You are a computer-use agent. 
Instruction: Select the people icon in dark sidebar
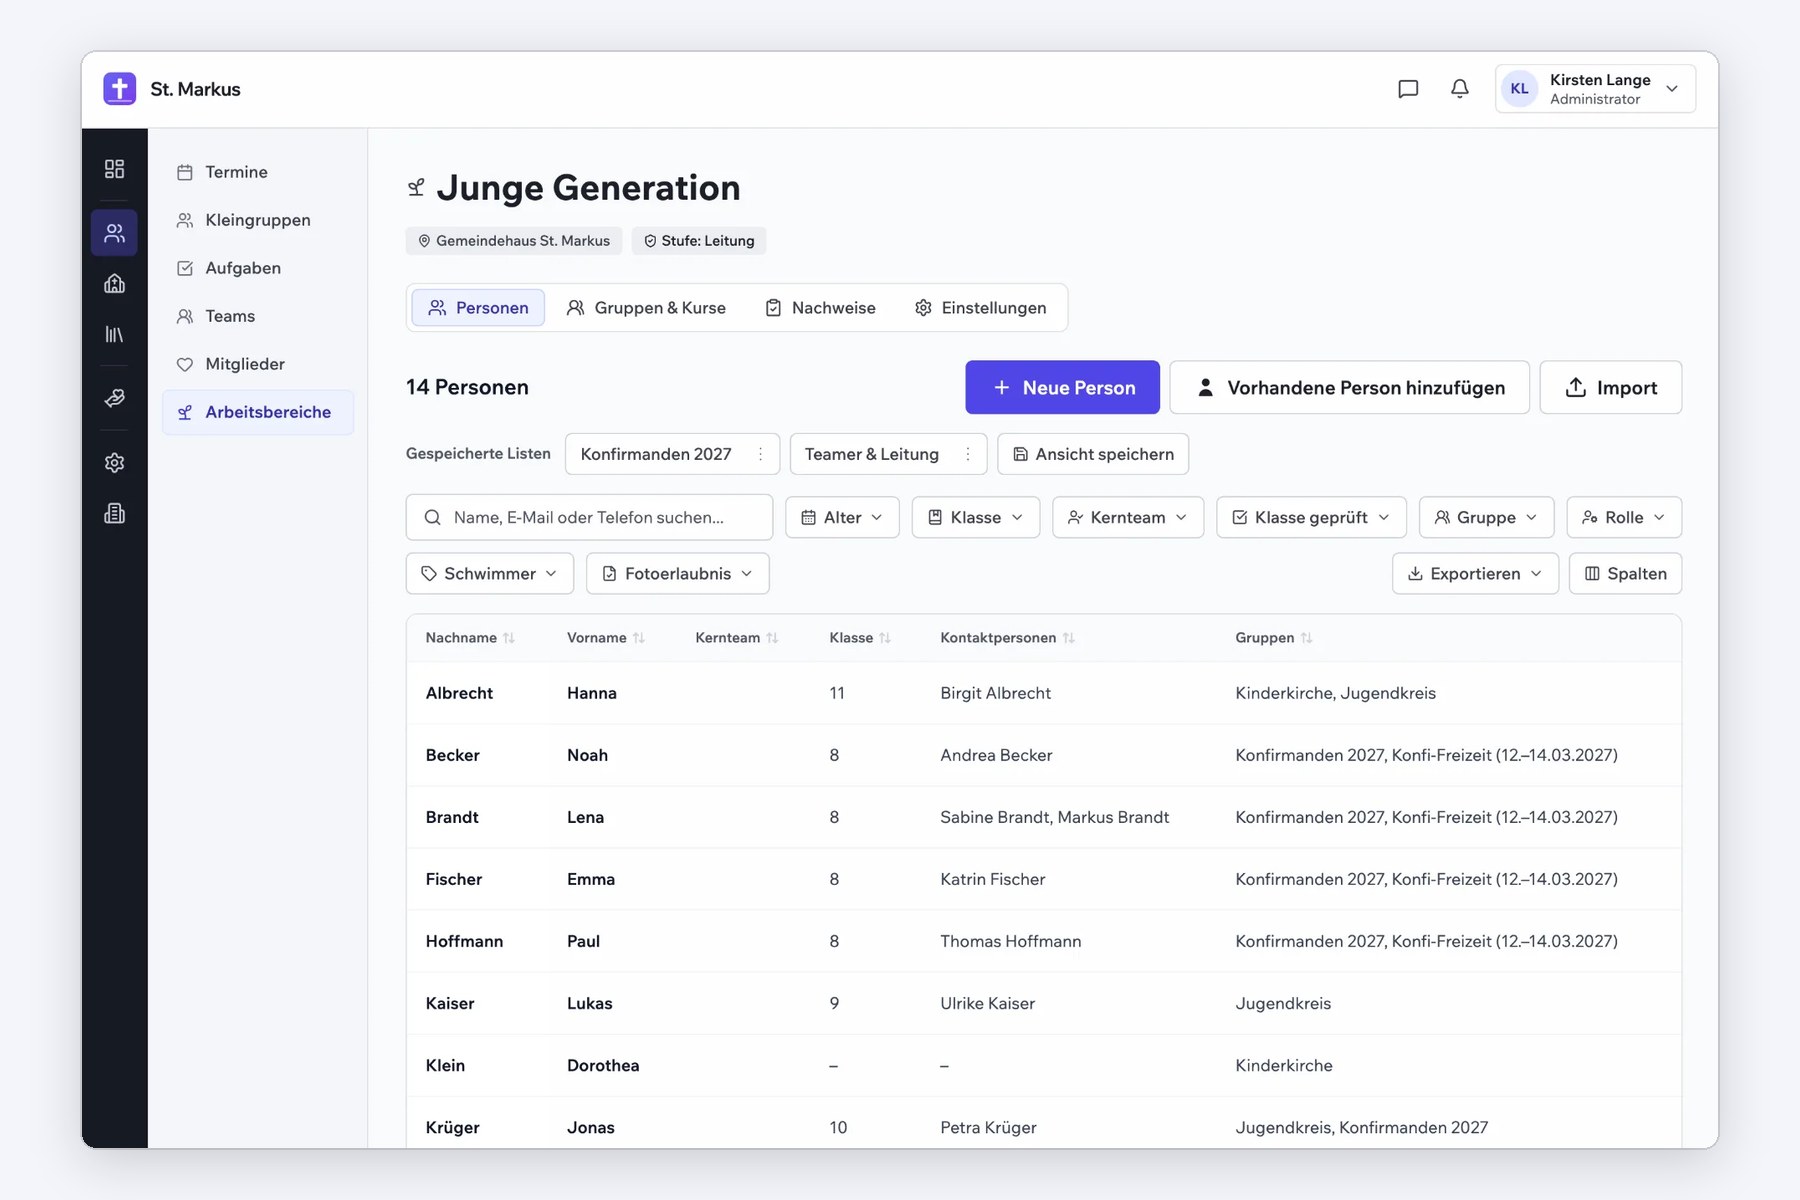(x=114, y=233)
